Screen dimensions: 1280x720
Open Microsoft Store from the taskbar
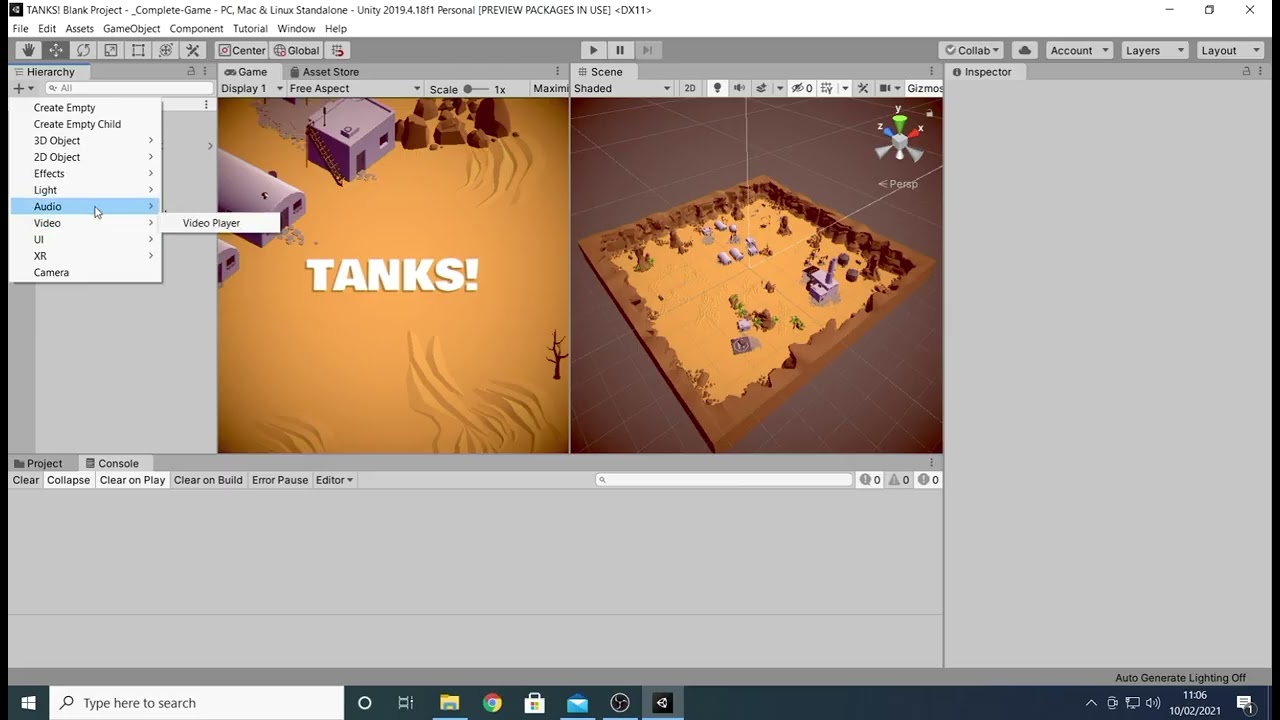pyautogui.click(x=534, y=703)
